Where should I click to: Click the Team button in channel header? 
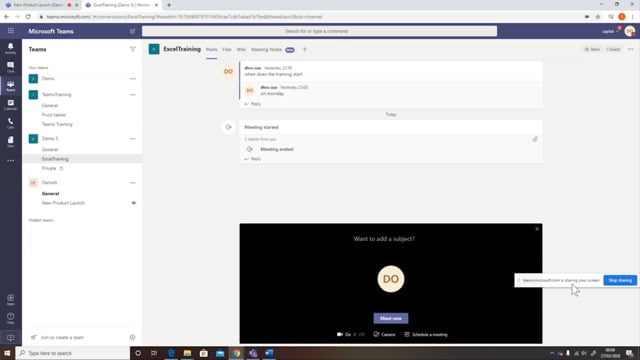click(592, 49)
